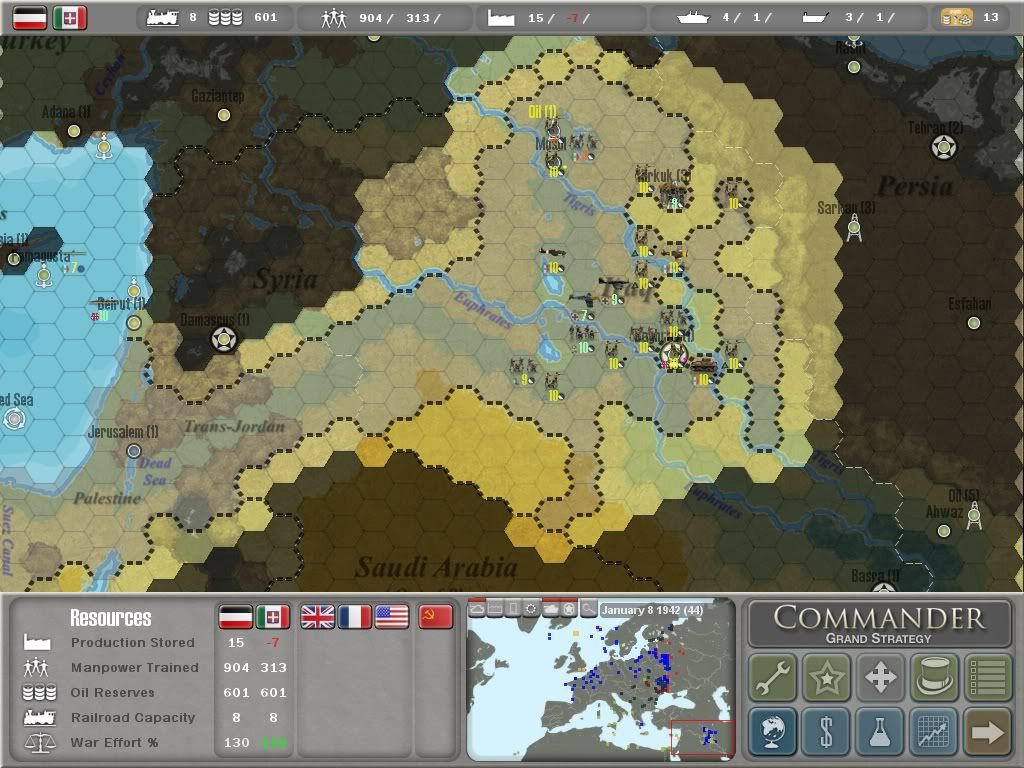Select the Esfahan city marker
Screen dimensions: 1024x768
974,323
